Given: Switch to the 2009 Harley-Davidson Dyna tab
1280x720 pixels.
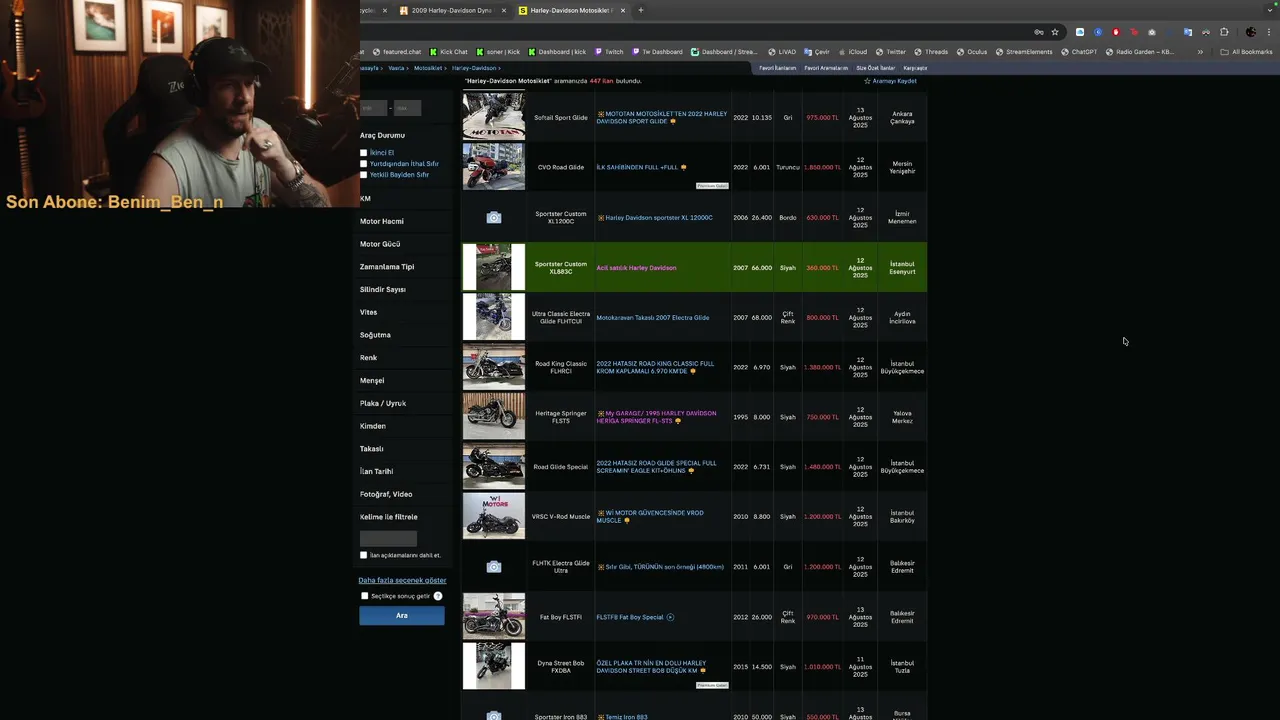Looking at the screenshot, I should click(452, 10).
